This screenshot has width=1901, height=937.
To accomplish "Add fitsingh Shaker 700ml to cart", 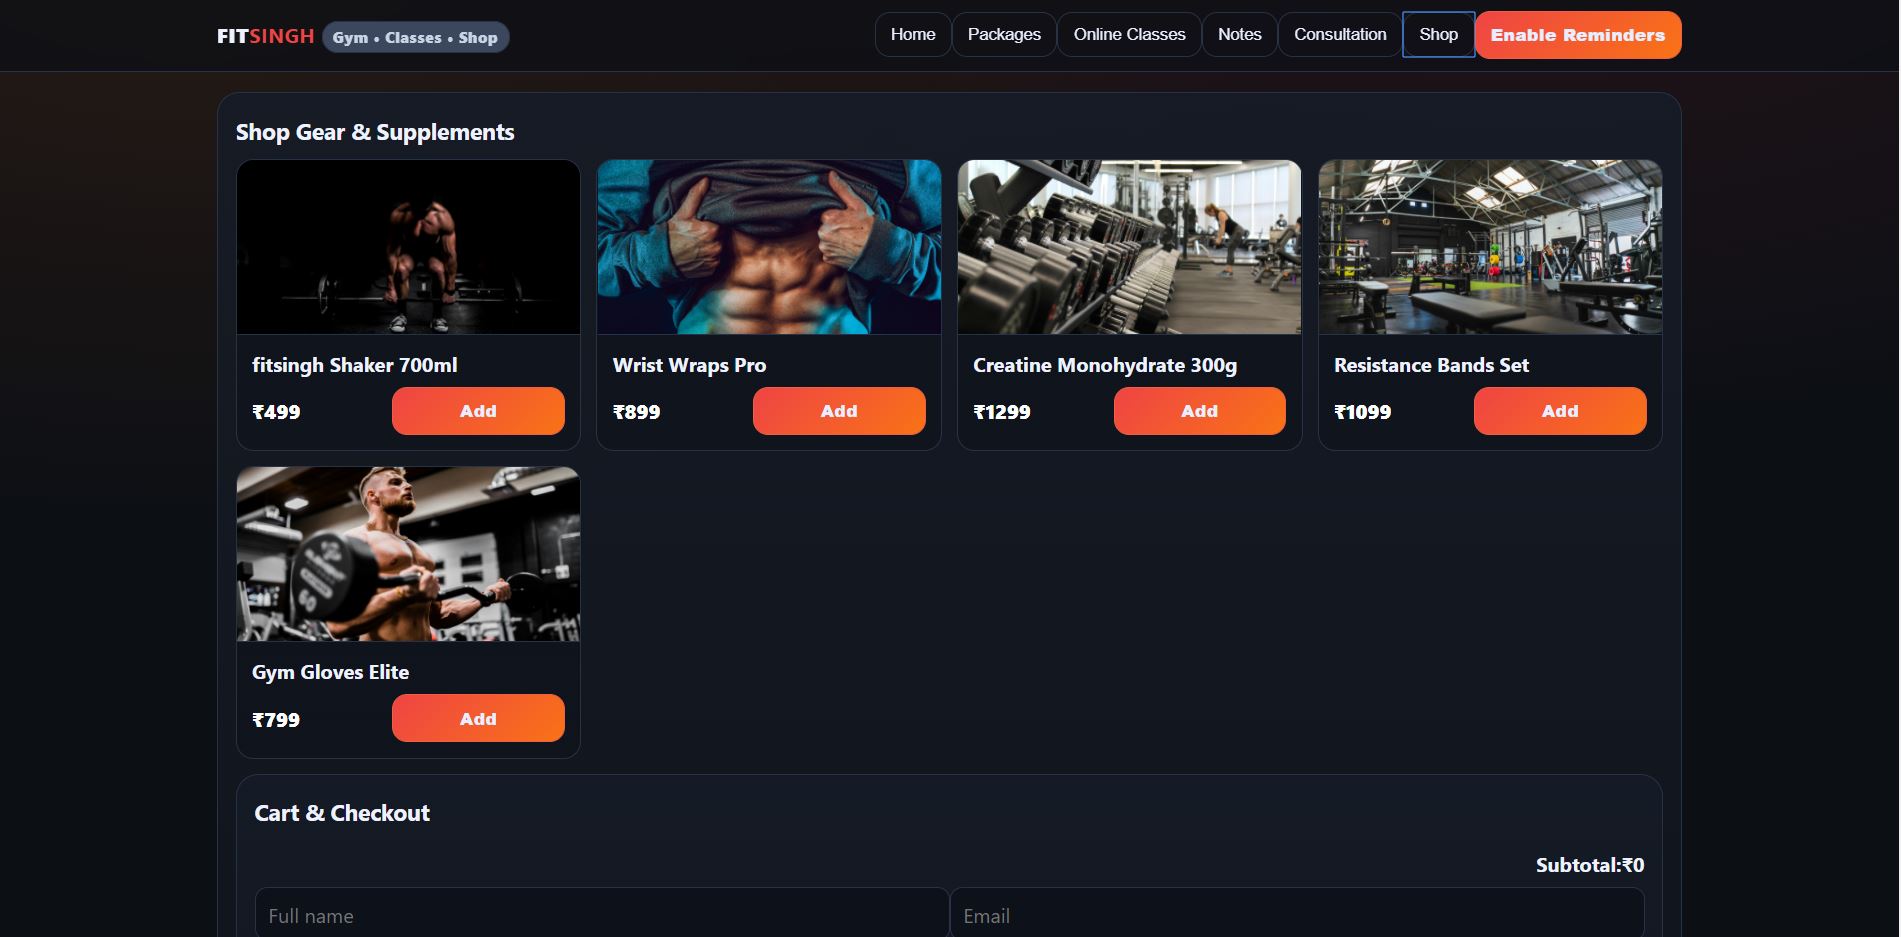I will click(x=477, y=411).
